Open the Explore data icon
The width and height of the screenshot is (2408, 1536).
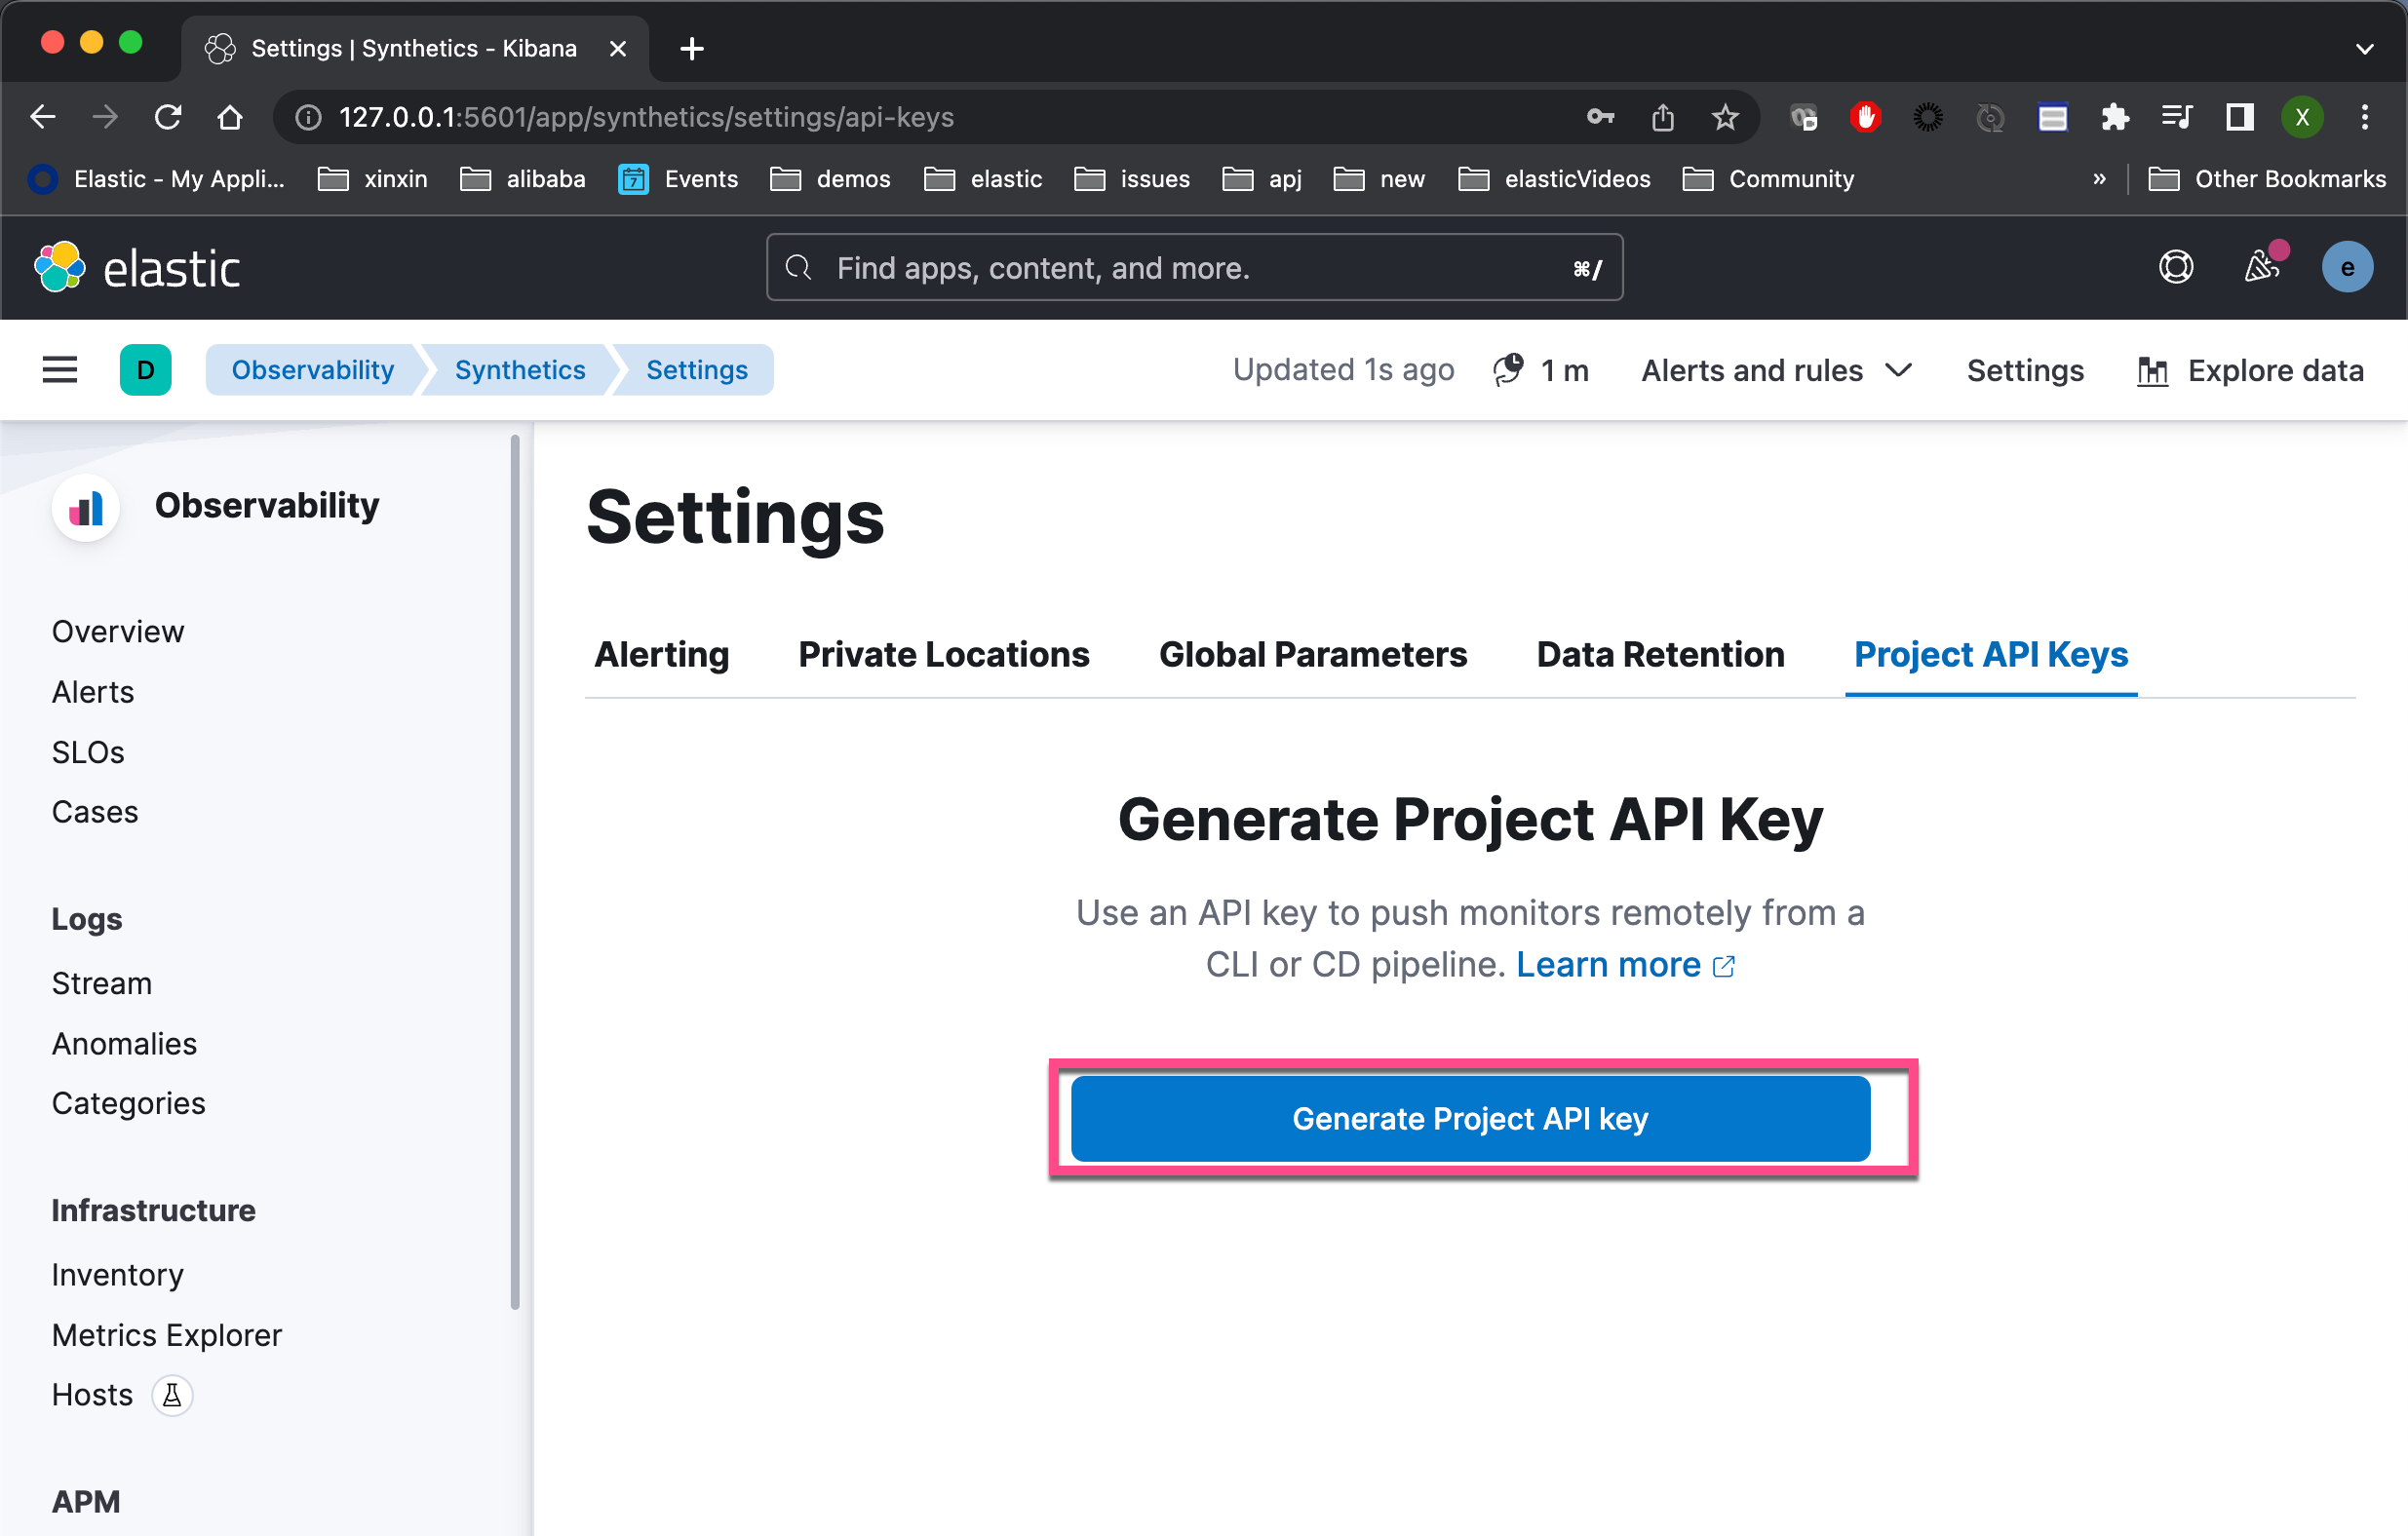pos(2152,371)
